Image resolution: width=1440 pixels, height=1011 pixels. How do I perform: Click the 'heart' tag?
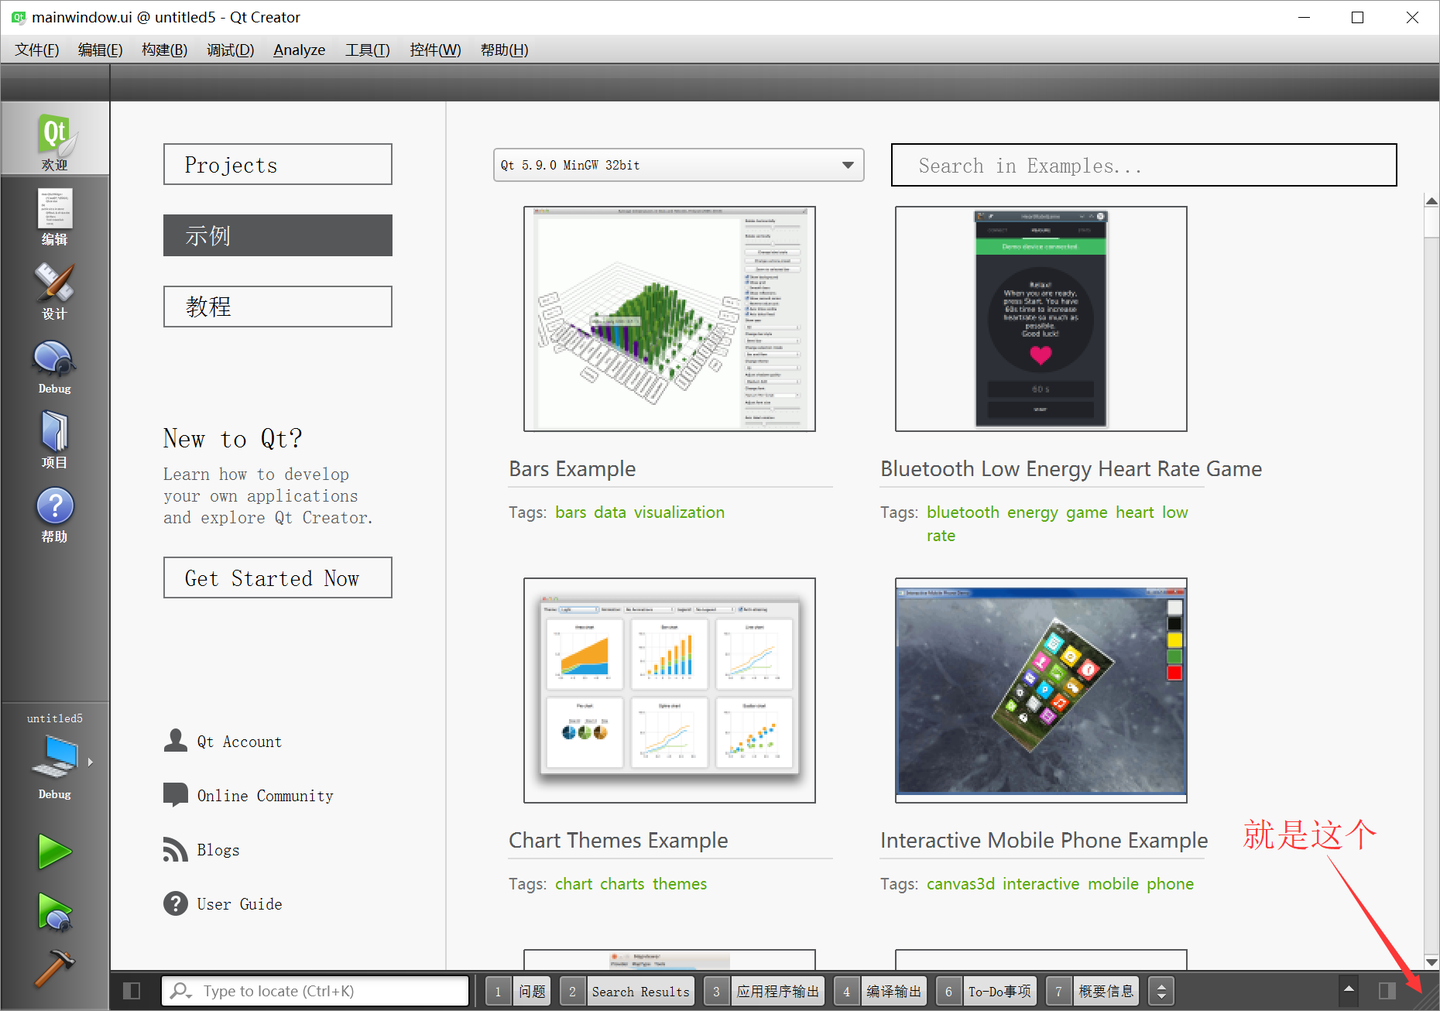[1135, 512]
